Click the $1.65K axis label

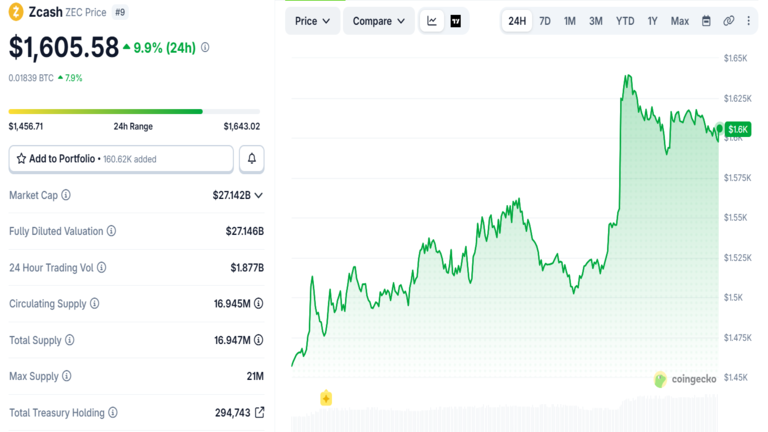click(736, 58)
